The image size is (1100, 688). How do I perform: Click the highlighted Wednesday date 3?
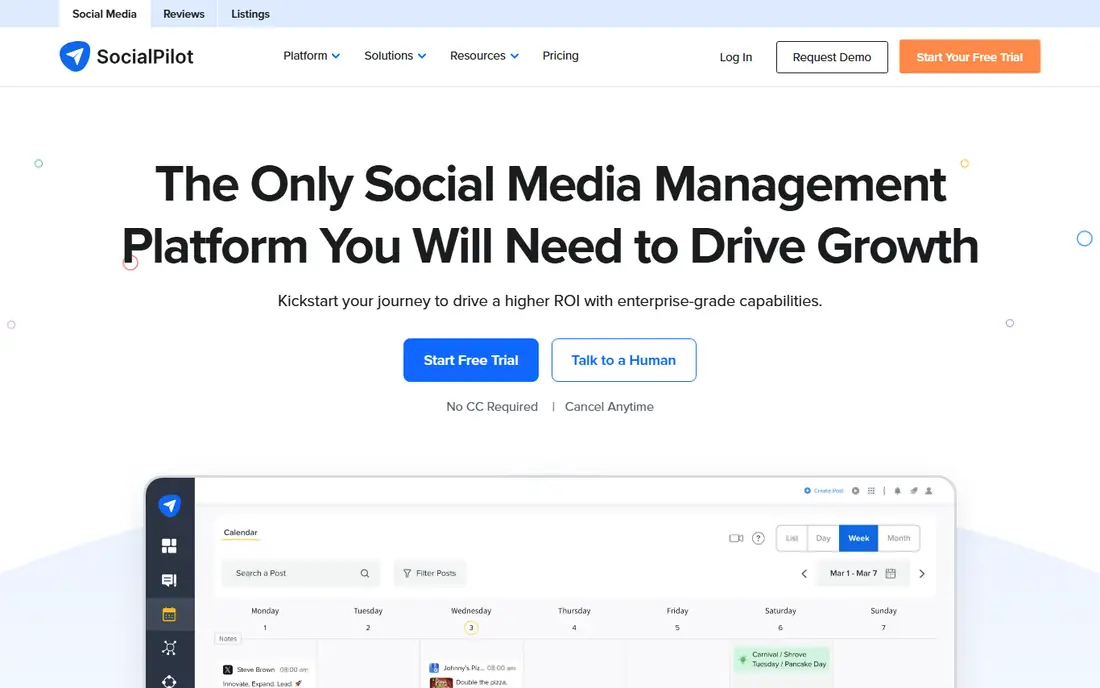(x=471, y=628)
